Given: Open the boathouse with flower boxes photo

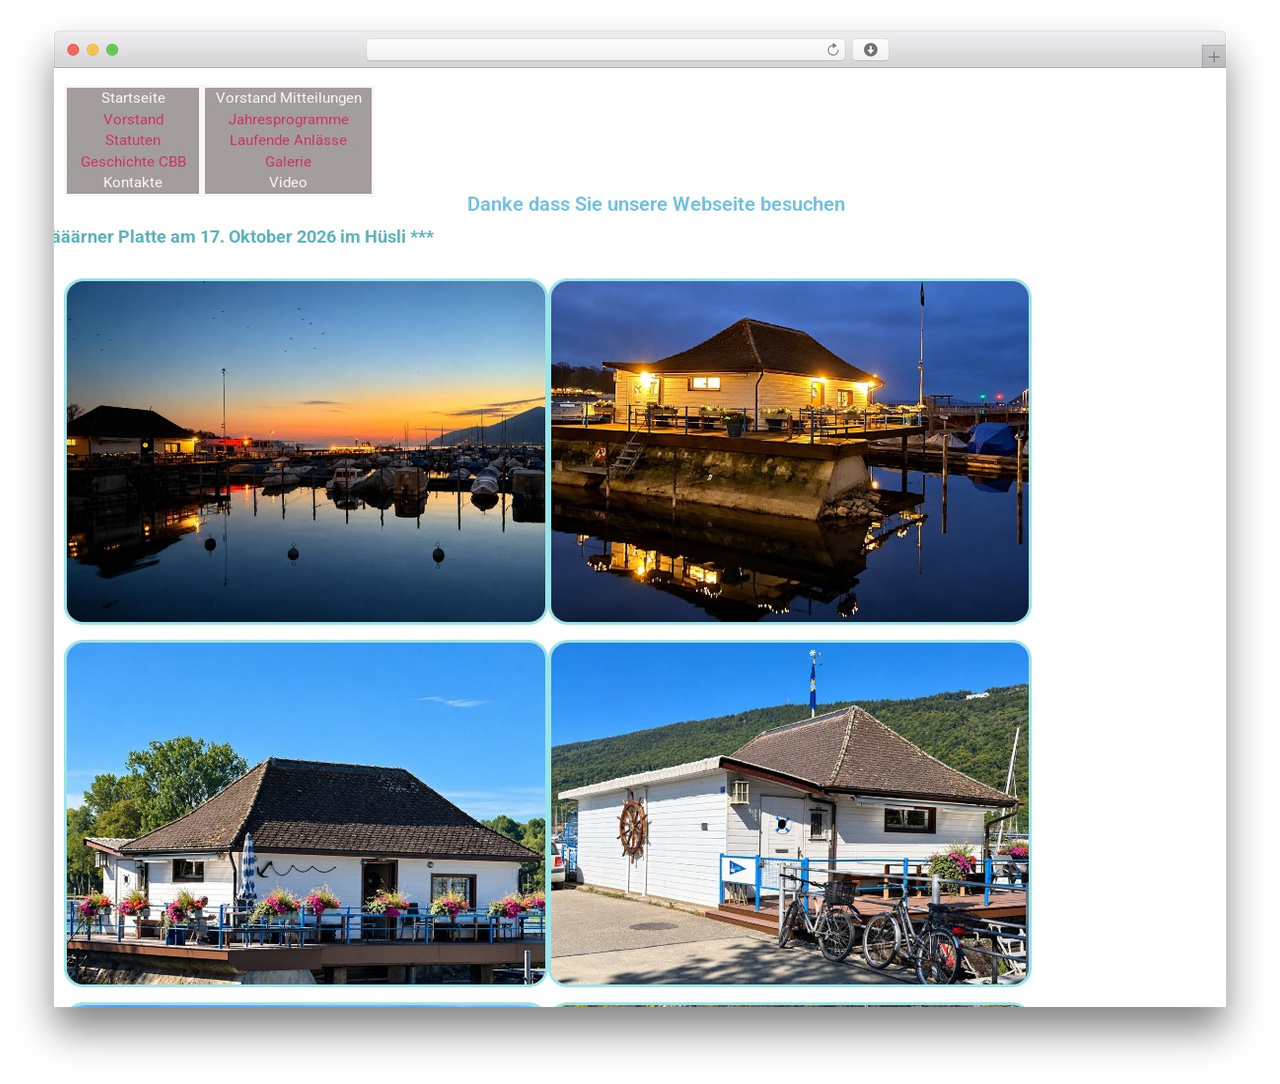Looking at the screenshot, I should click(x=306, y=813).
